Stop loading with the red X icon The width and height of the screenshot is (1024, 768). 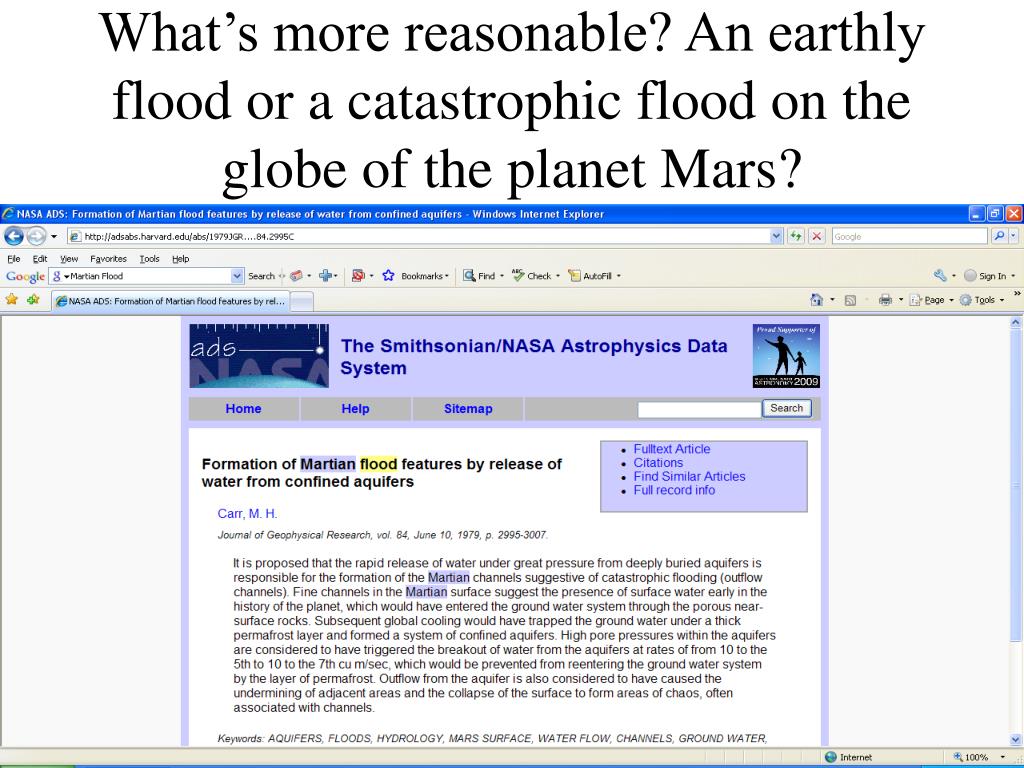click(x=816, y=236)
